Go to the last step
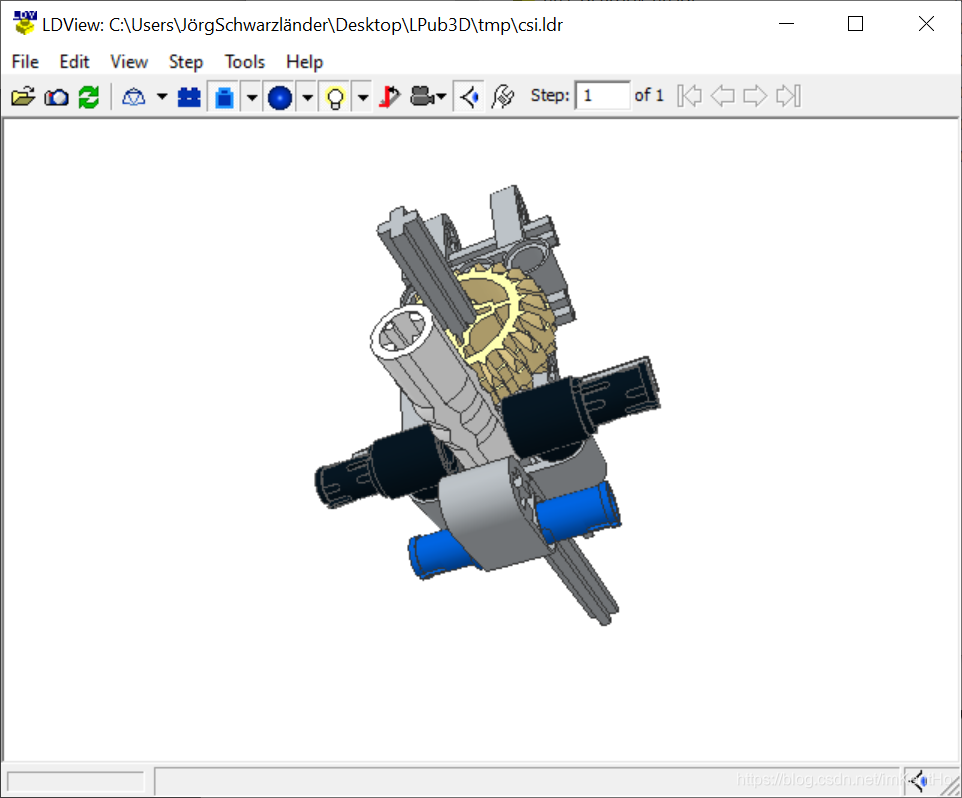This screenshot has width=962, height=798. point(788,96)
